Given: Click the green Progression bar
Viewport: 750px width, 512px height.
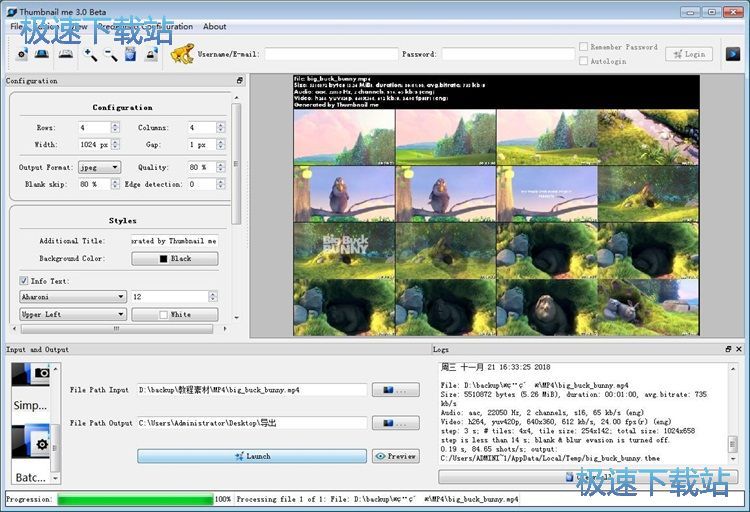Looking at the screenshot, I should 135,499.
